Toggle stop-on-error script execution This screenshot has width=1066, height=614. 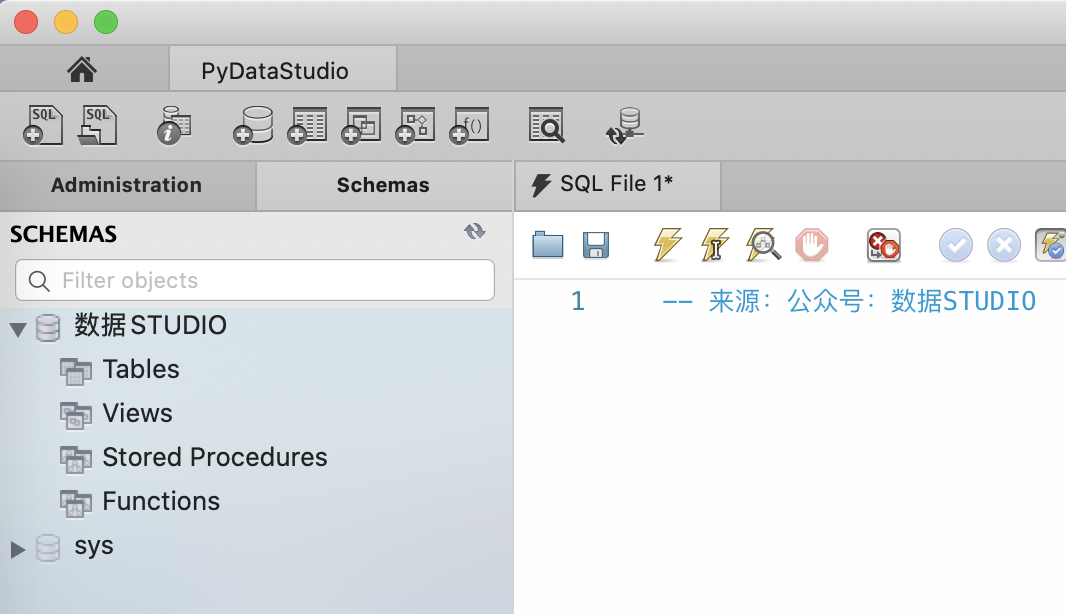[883, 244]
